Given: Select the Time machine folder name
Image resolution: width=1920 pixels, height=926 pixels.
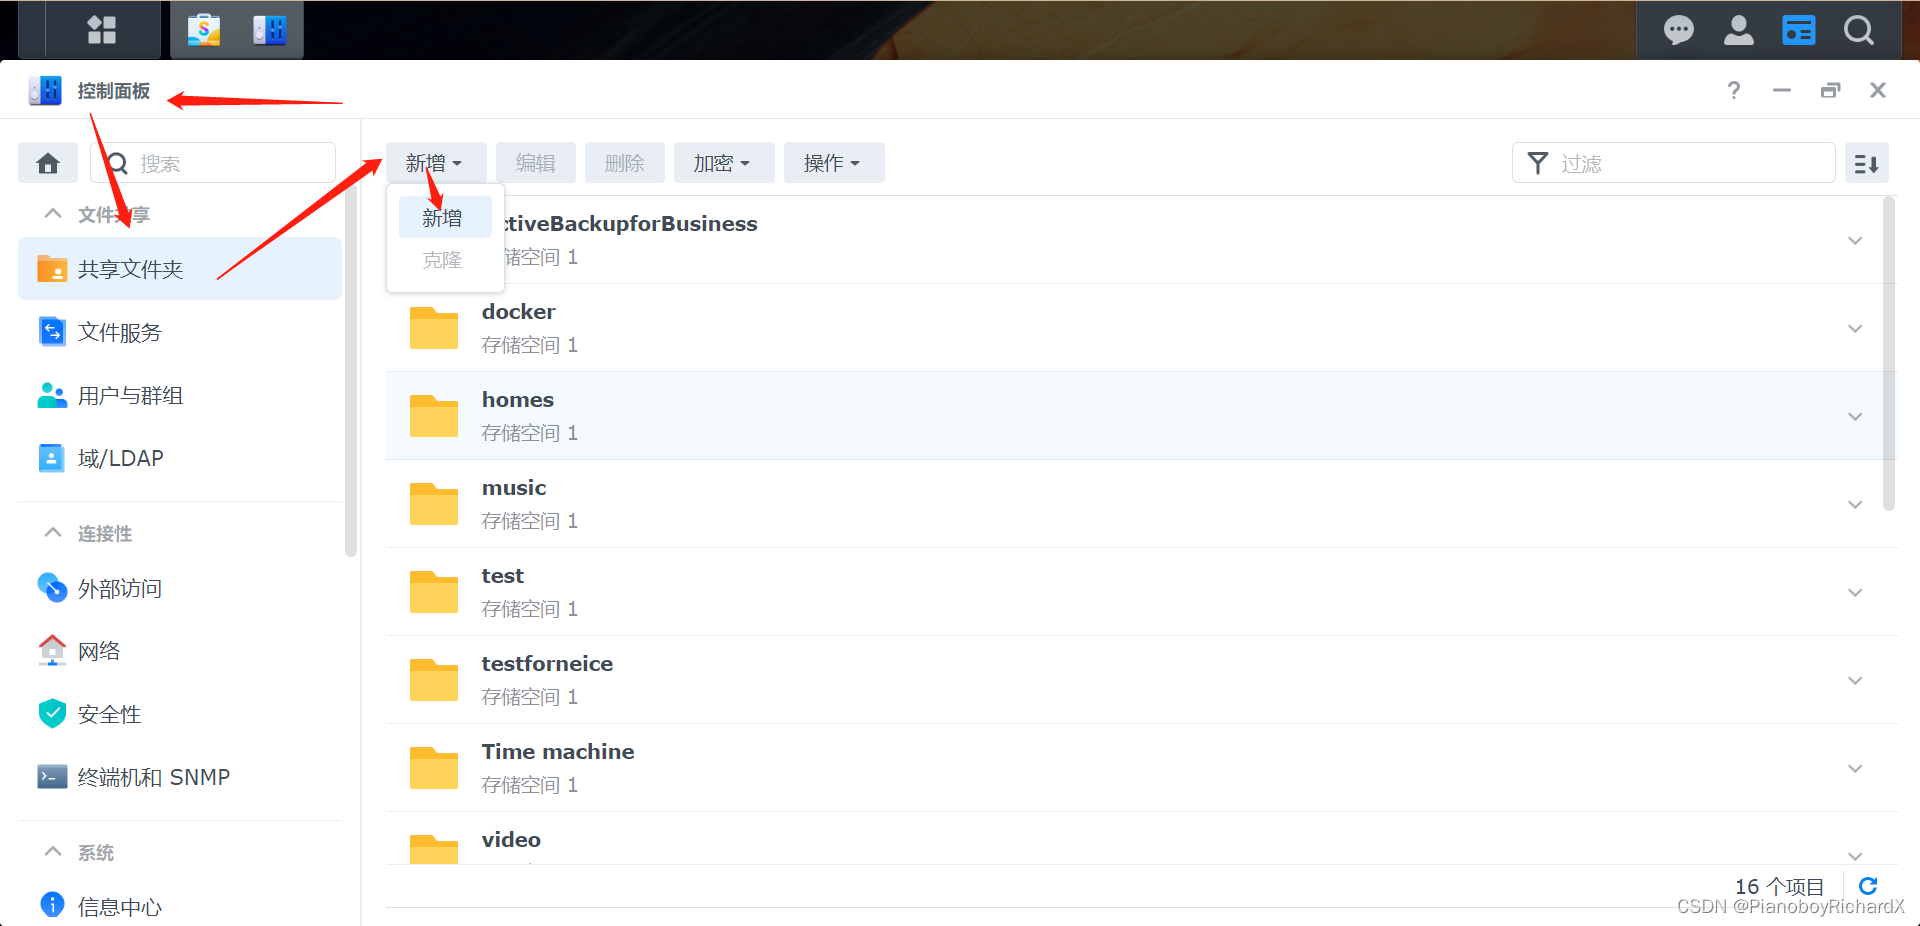Looking at the screenshot, I should tap(558, 752).
